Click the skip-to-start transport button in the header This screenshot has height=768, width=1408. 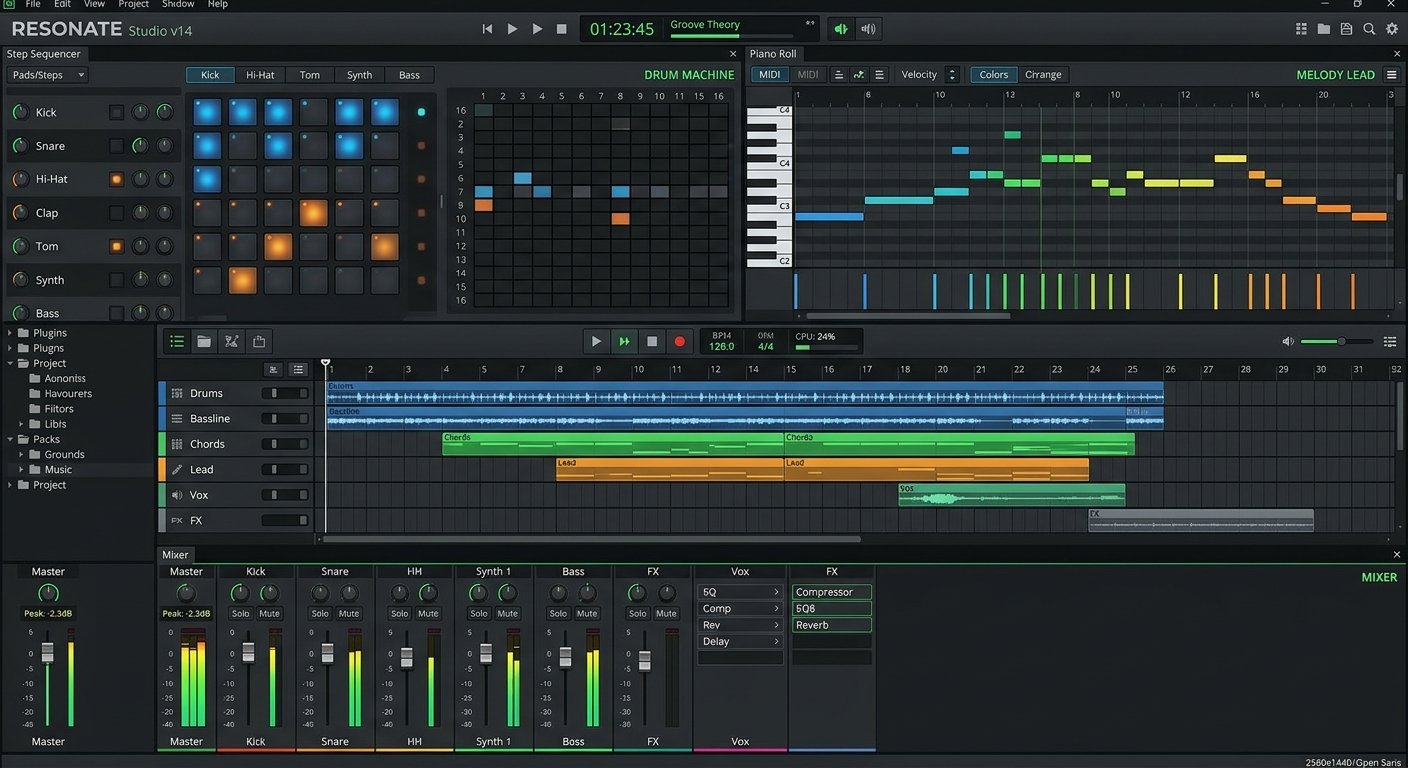pyautogui.click(x=487, y=29)
